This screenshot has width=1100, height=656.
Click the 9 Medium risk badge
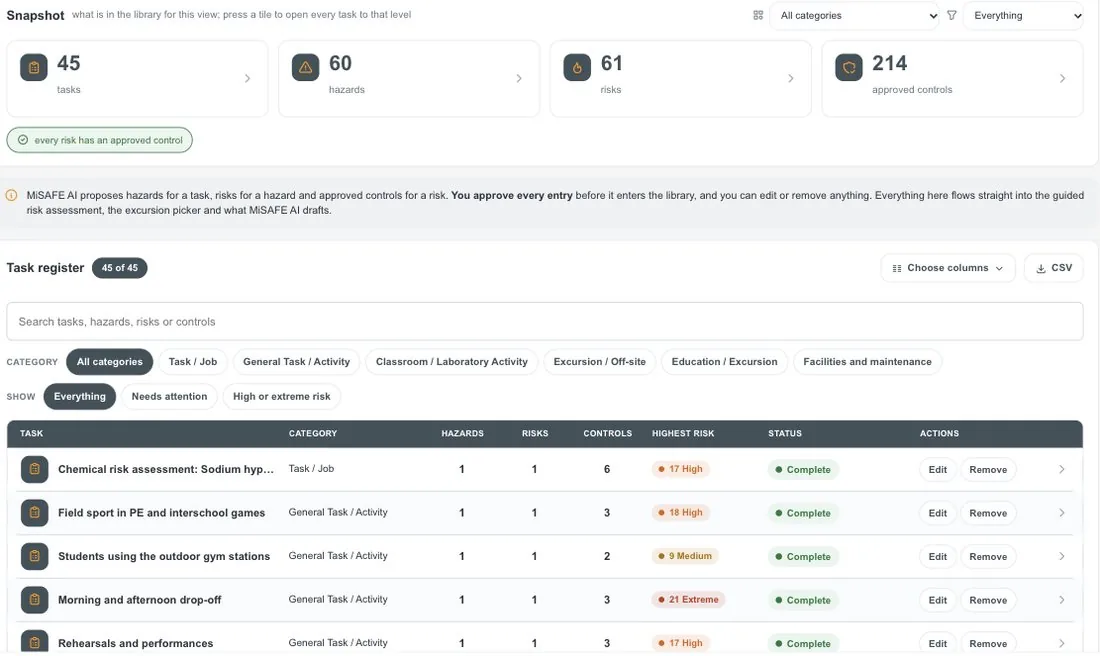click(x=685, y=556)
